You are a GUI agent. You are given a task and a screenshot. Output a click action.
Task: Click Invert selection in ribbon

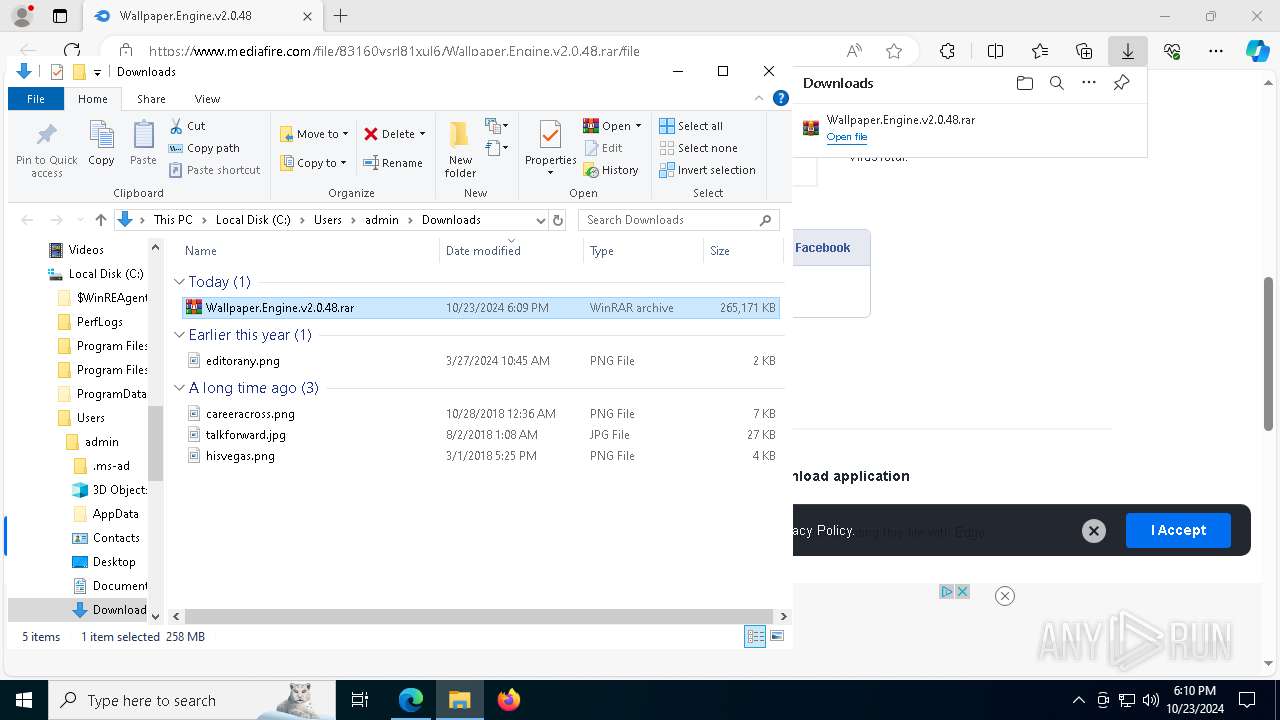click(707, 170)
